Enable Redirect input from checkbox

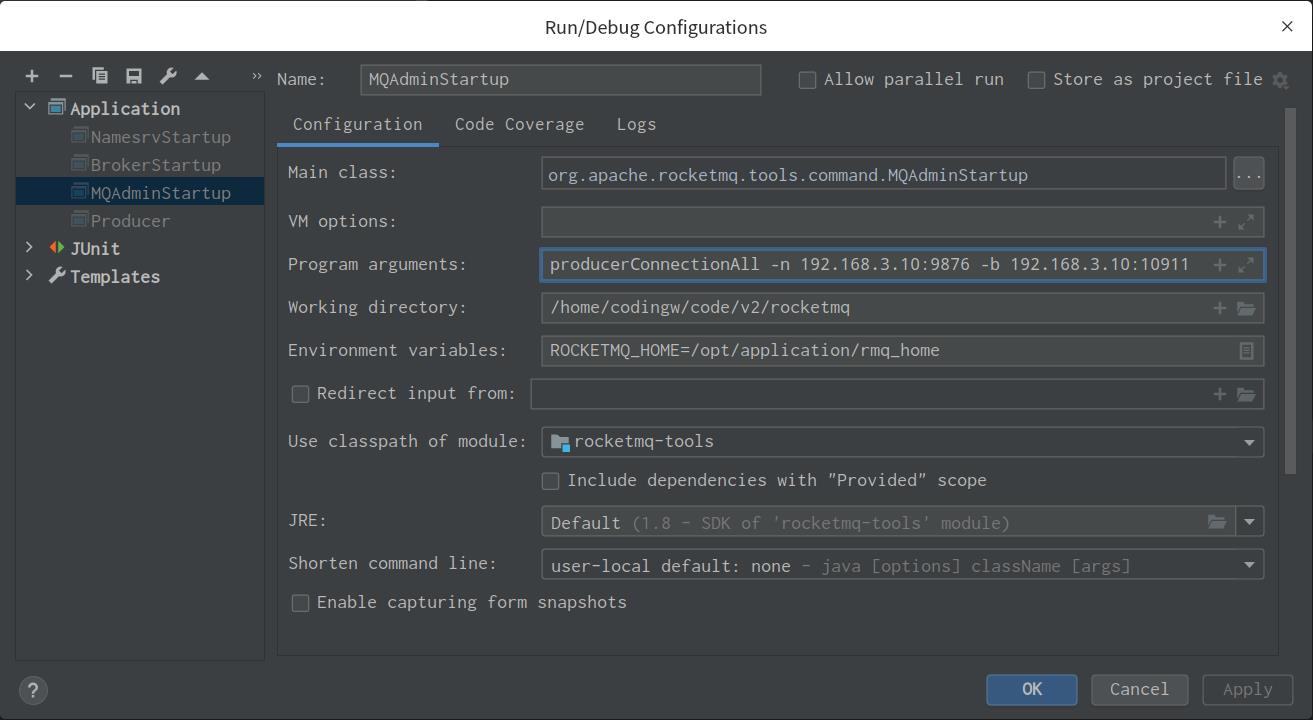(300, 394)
